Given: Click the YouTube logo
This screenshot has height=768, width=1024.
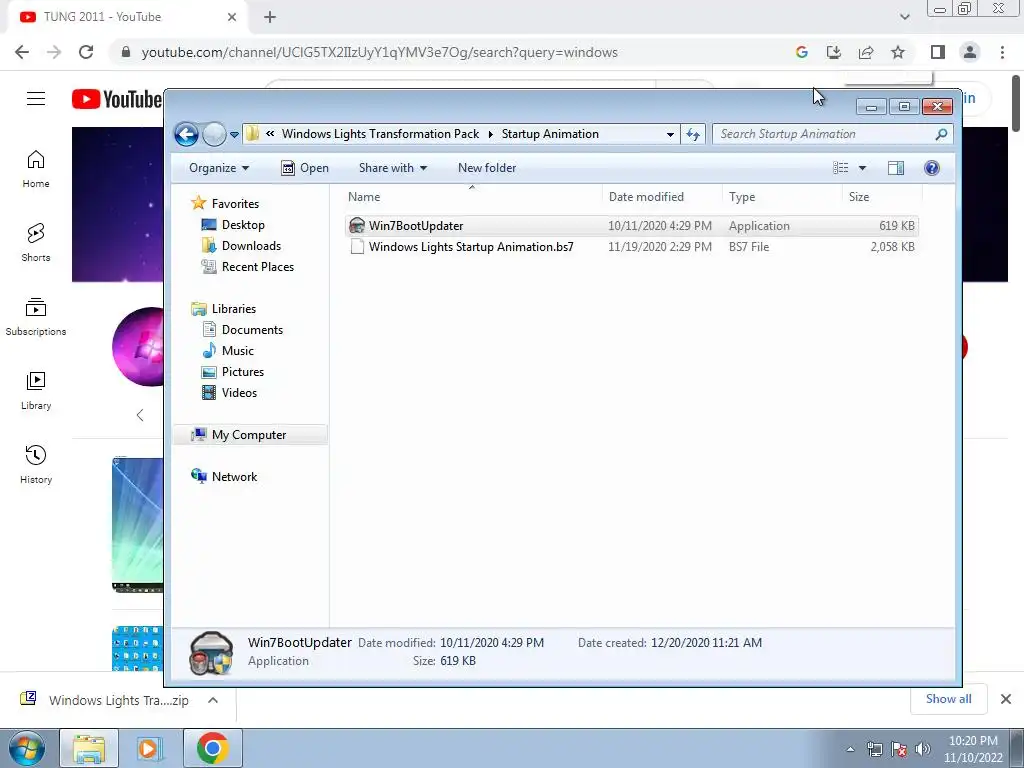Looking at the screenshot, I should [x=116, y=99].
